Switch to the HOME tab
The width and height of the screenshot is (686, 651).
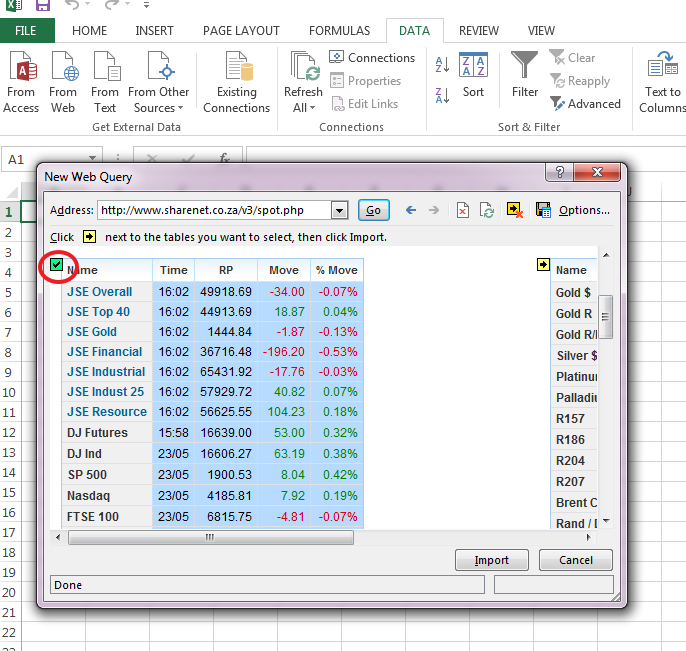point(89,31)
